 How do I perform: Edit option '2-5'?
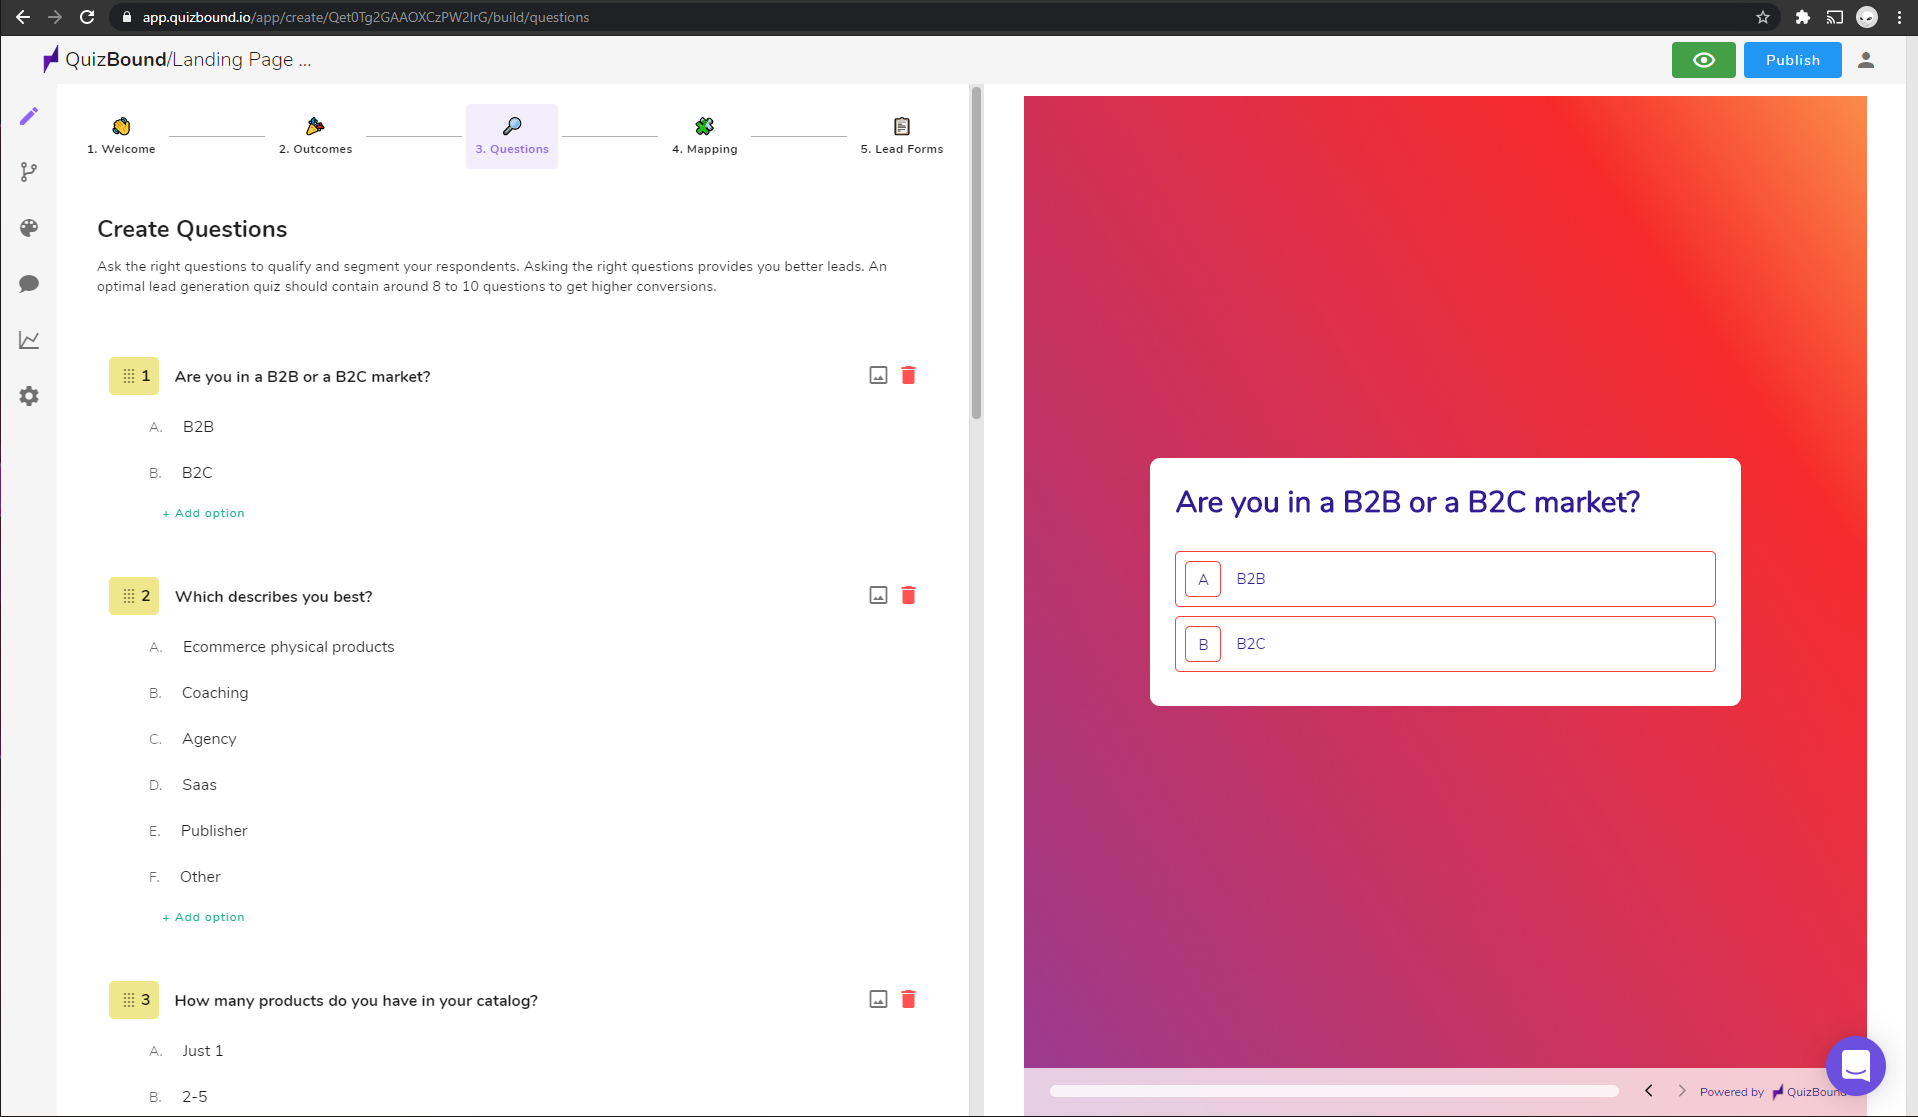[194, 1097]
